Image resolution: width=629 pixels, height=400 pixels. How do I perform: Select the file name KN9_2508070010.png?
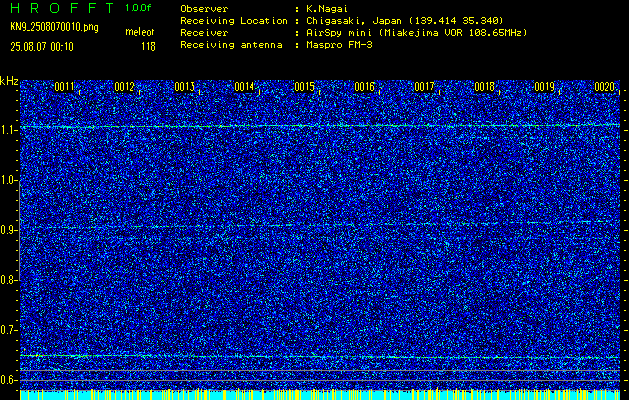54,27
